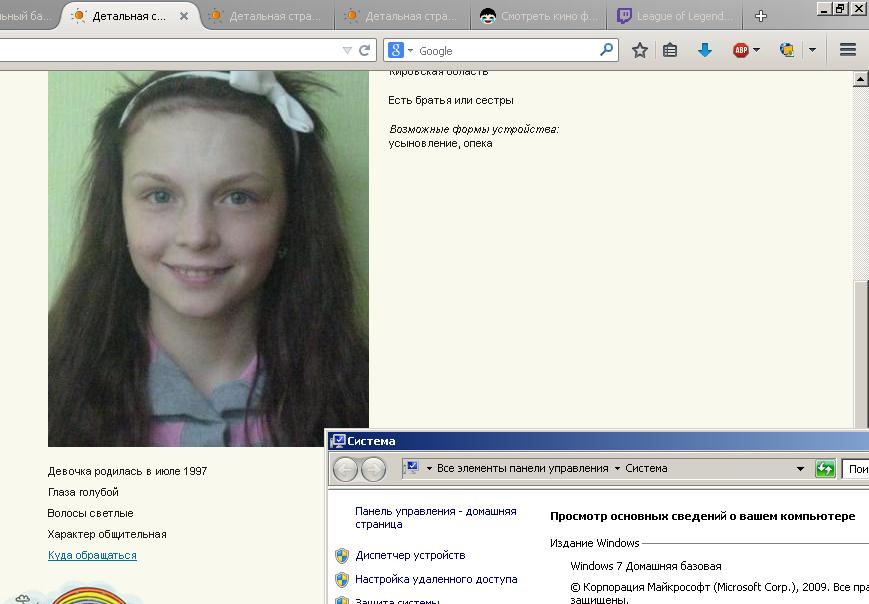Expand arrow before 'Система' breadcrumb
Image resolution: width=869 pixels, height=604 pixels.
point(617,469)
